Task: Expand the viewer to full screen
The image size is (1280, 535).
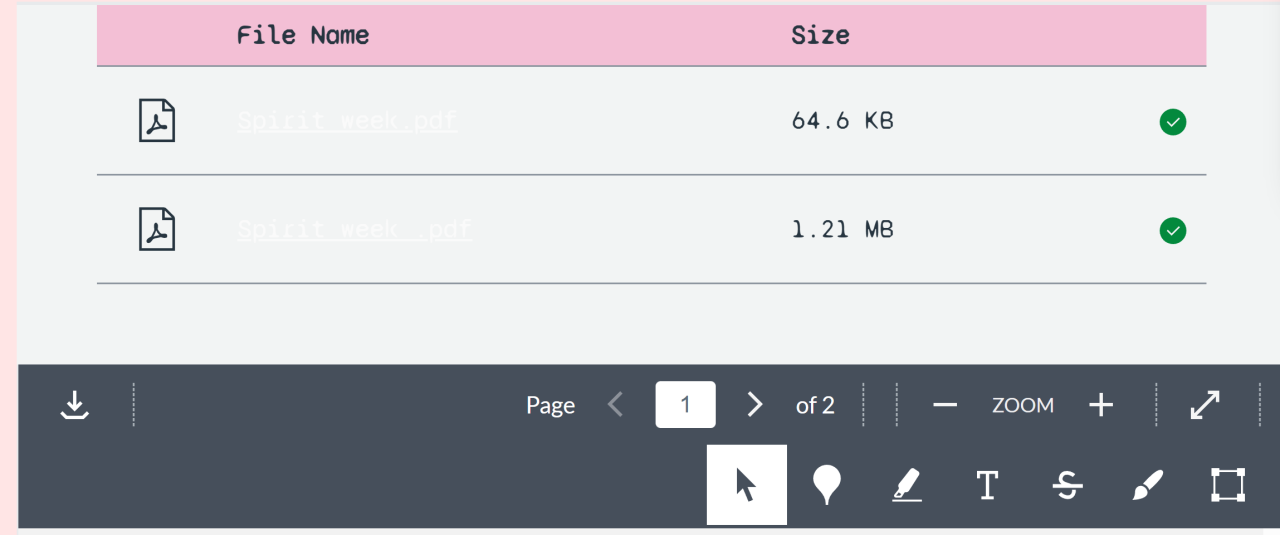Action: point(1205,405)
